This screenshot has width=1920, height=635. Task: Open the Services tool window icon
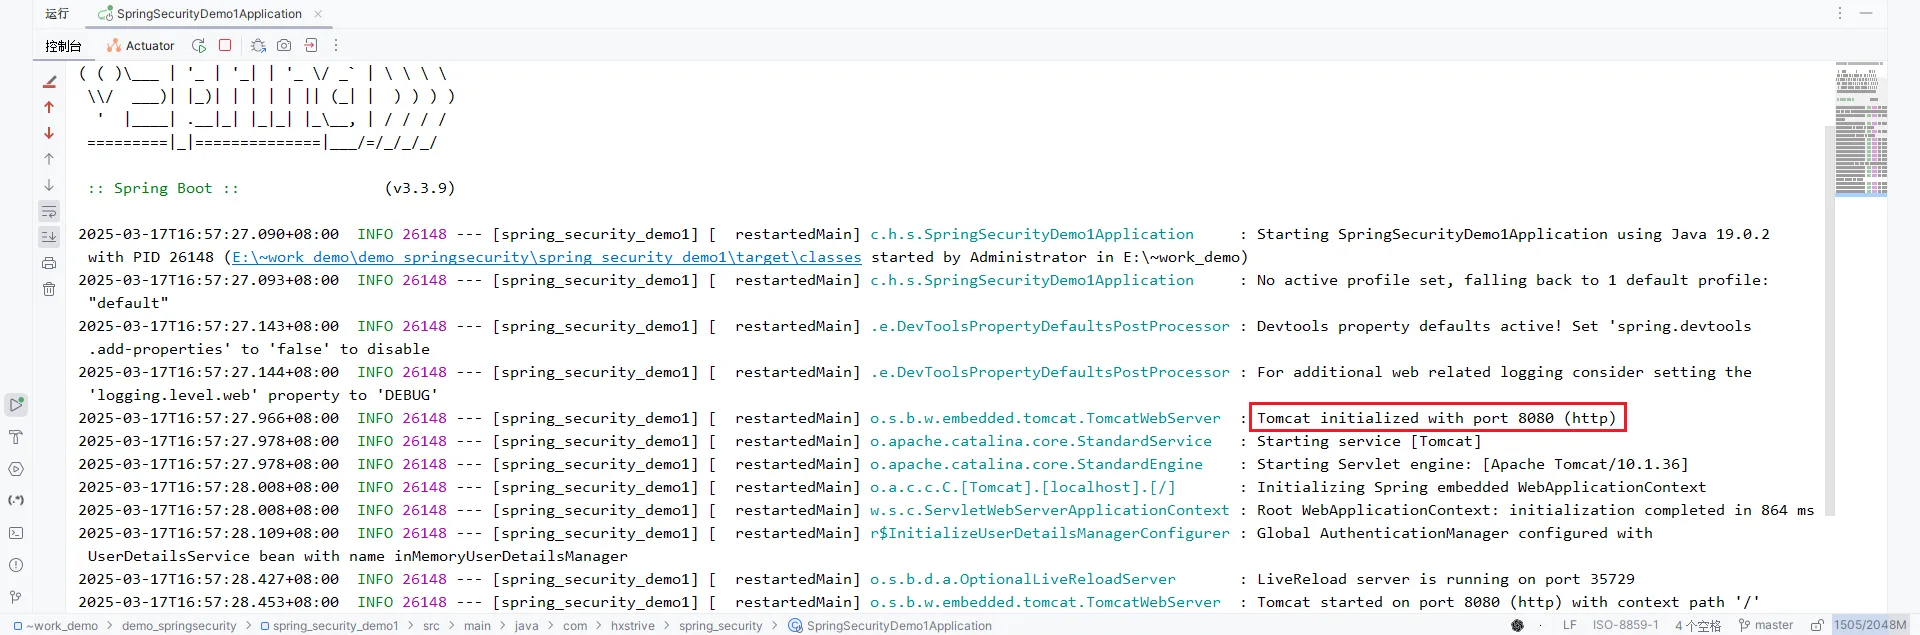(16, 469)
